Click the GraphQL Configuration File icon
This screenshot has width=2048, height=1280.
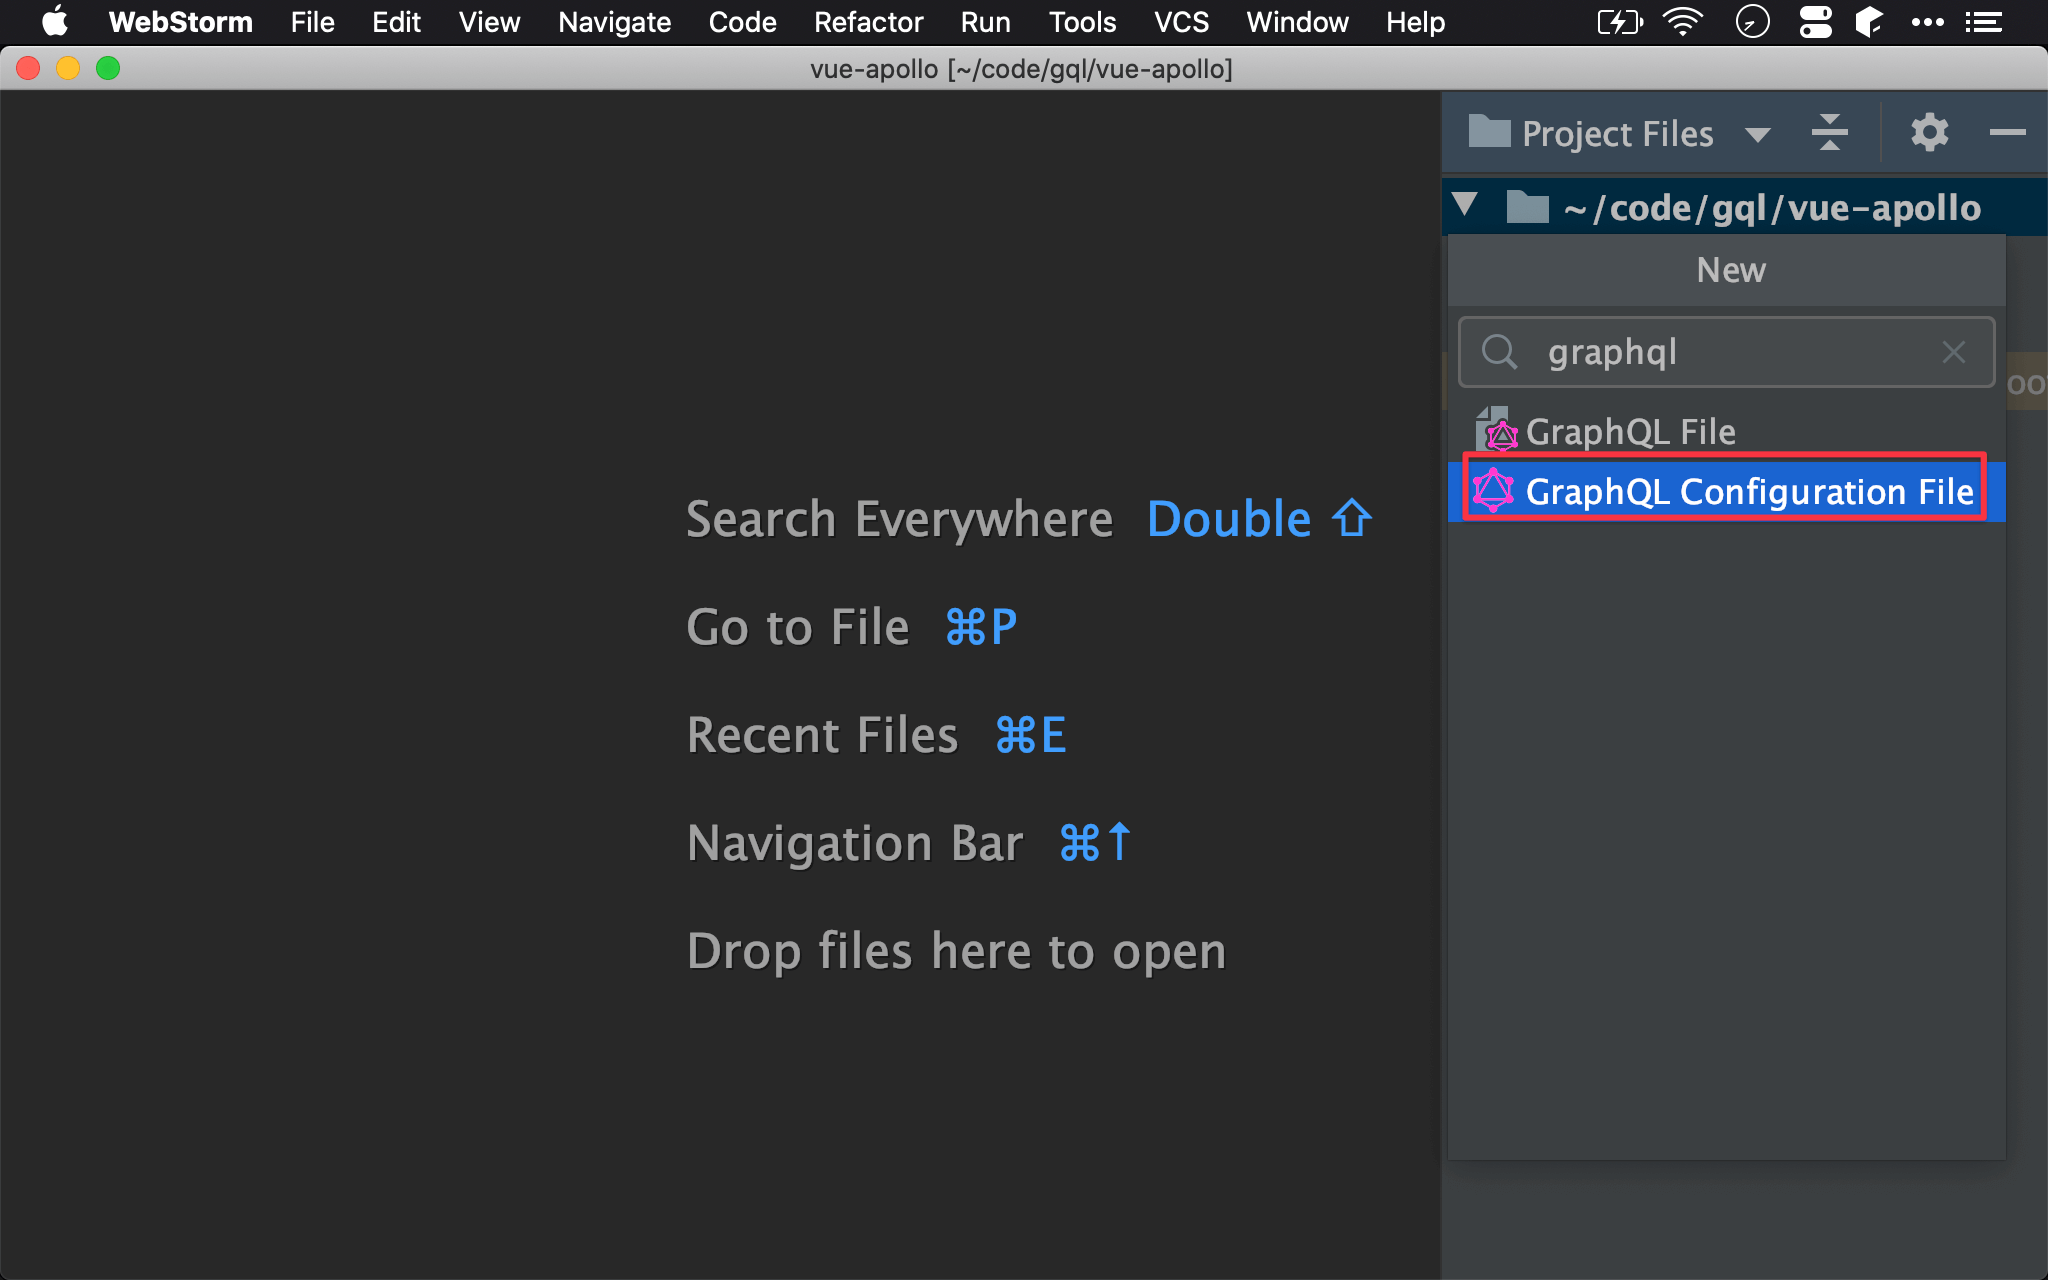click(1493, 490)
